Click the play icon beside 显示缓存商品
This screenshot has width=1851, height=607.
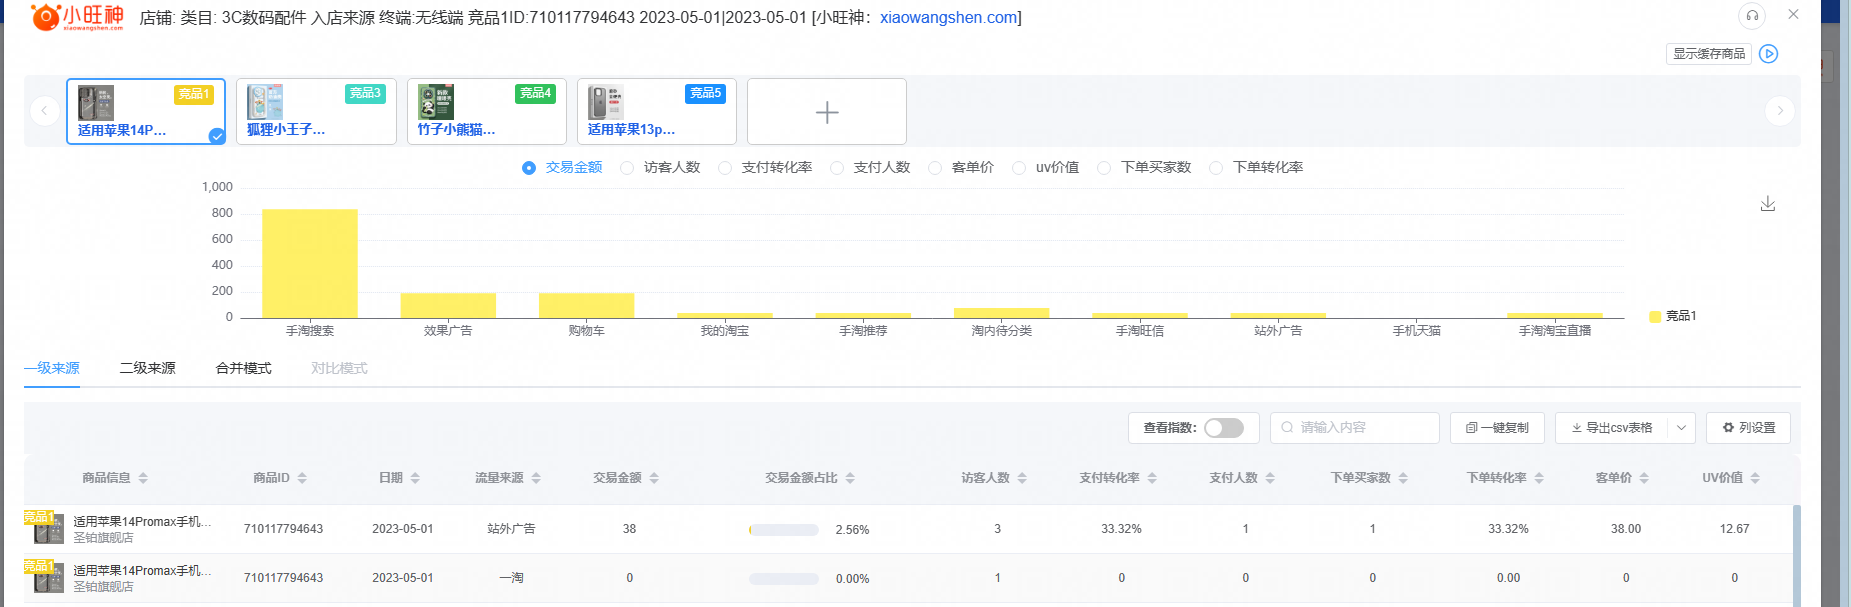1769,54
